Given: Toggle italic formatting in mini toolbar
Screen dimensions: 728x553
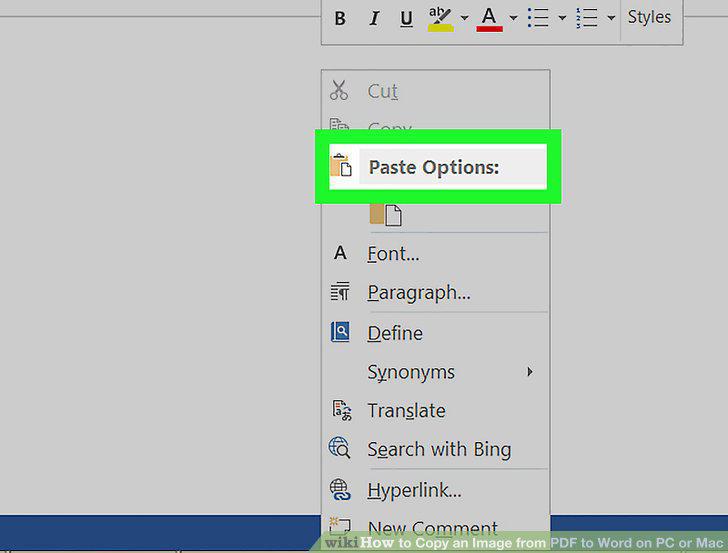Looking at the screenshot, I should coord(374,19).
